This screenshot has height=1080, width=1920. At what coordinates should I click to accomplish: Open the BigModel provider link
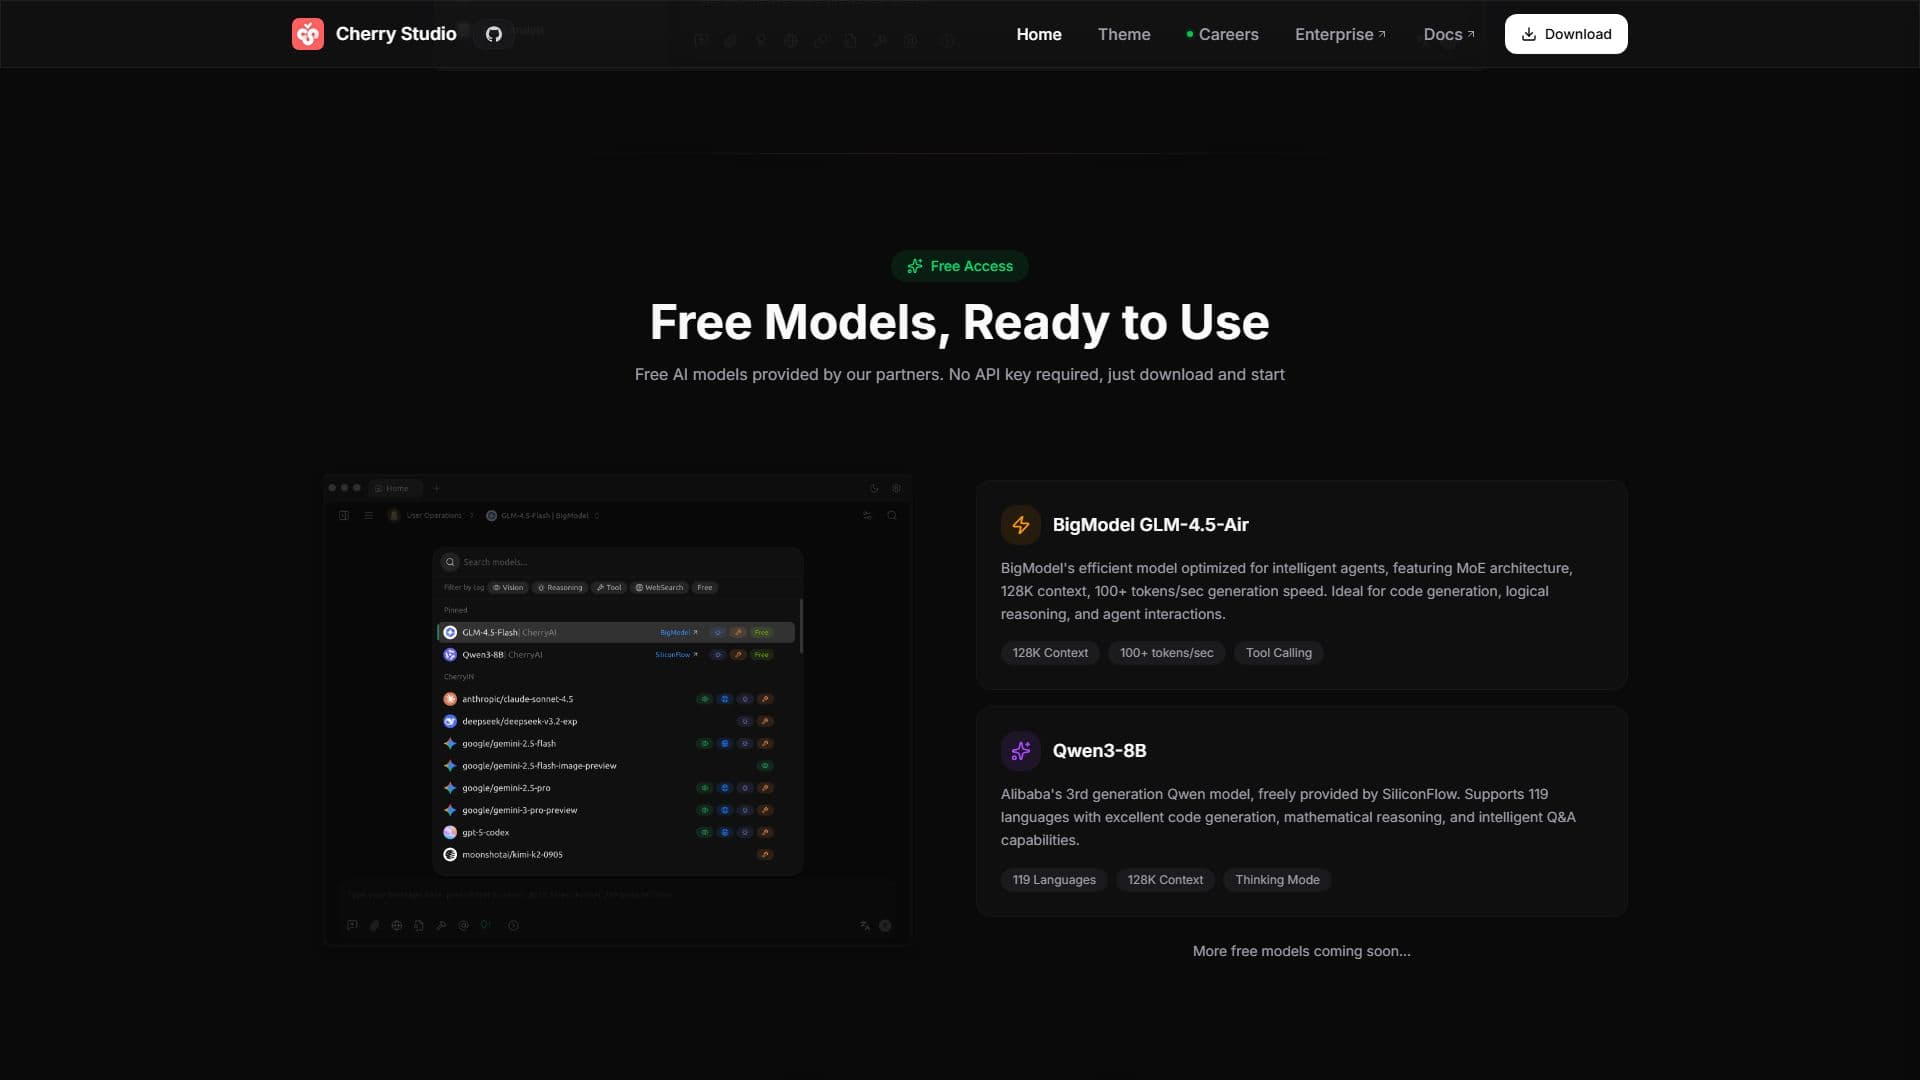(679, 632)
